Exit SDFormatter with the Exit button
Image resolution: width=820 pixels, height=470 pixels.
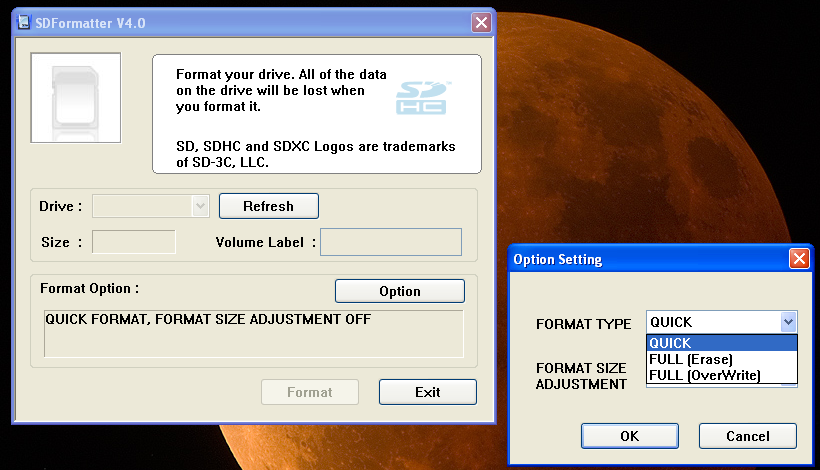point(428,392)
